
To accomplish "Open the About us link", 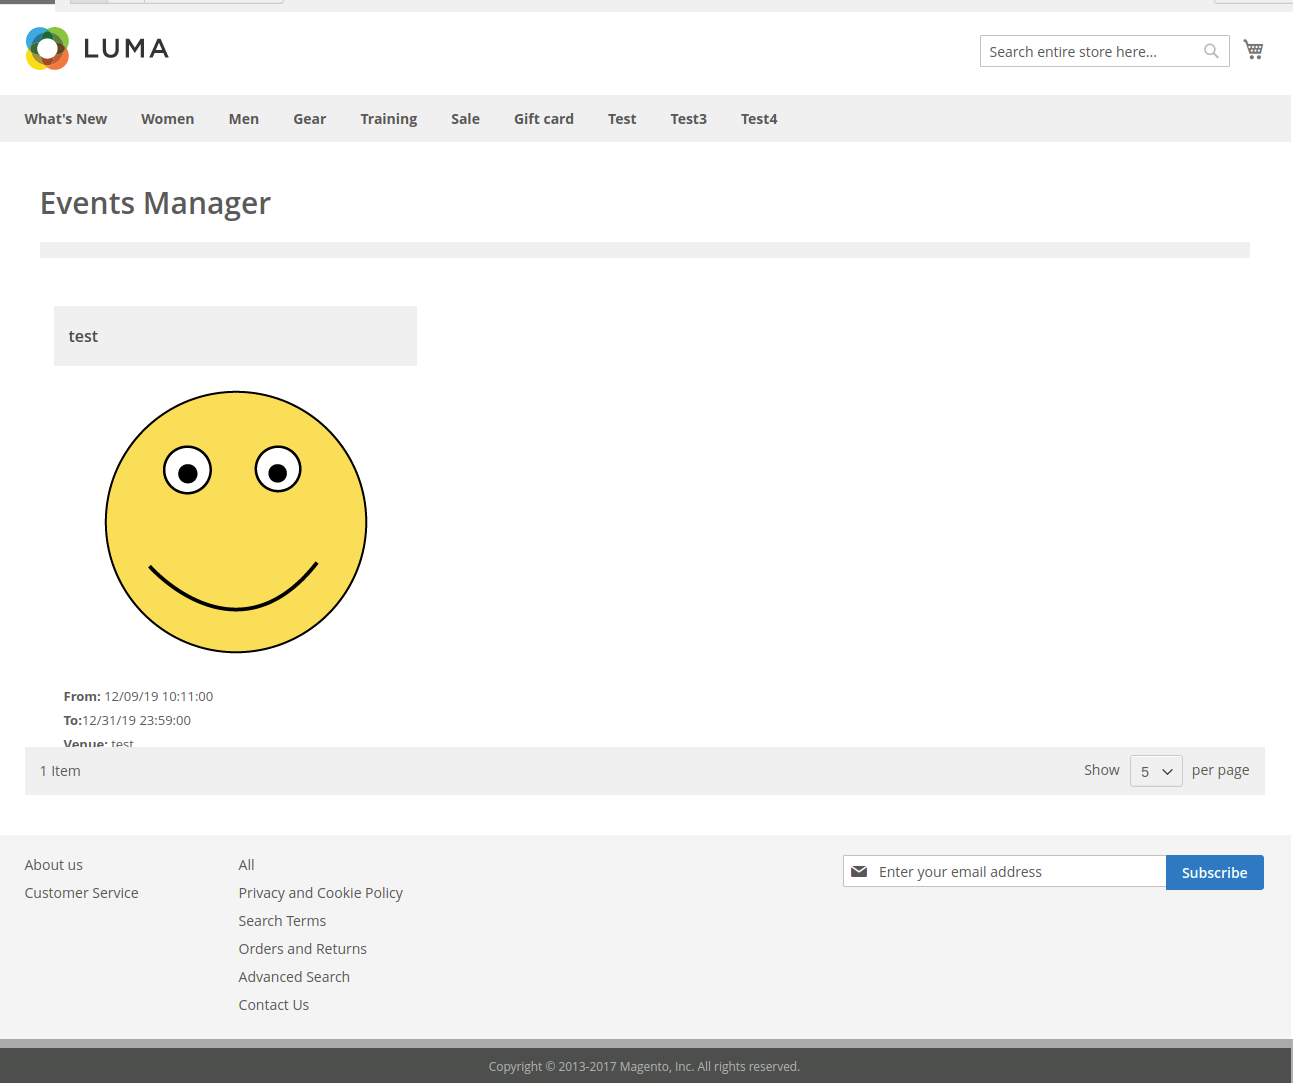I will [x=54, y=865].
